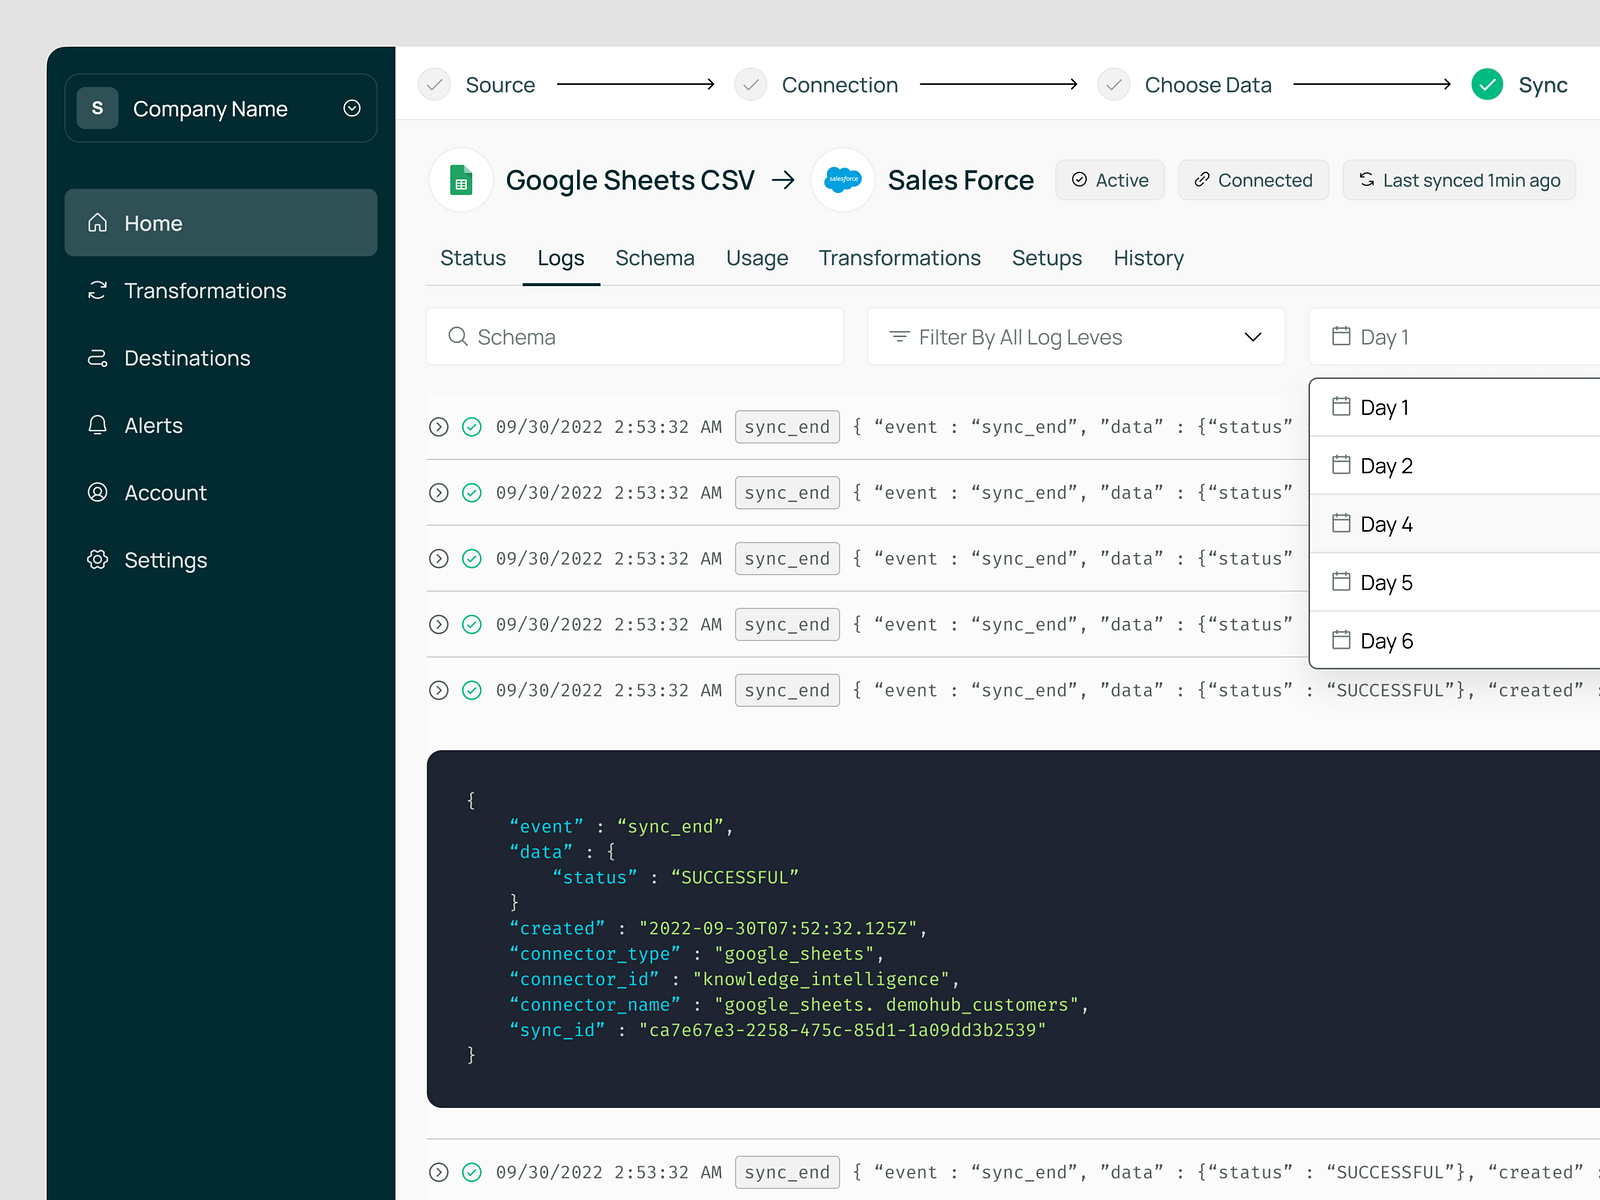Image resolution: width=1600 pixels, height=1200 pixels.
Task: Click the green Sync step checkmark
Action: [x=1487, y=85]
